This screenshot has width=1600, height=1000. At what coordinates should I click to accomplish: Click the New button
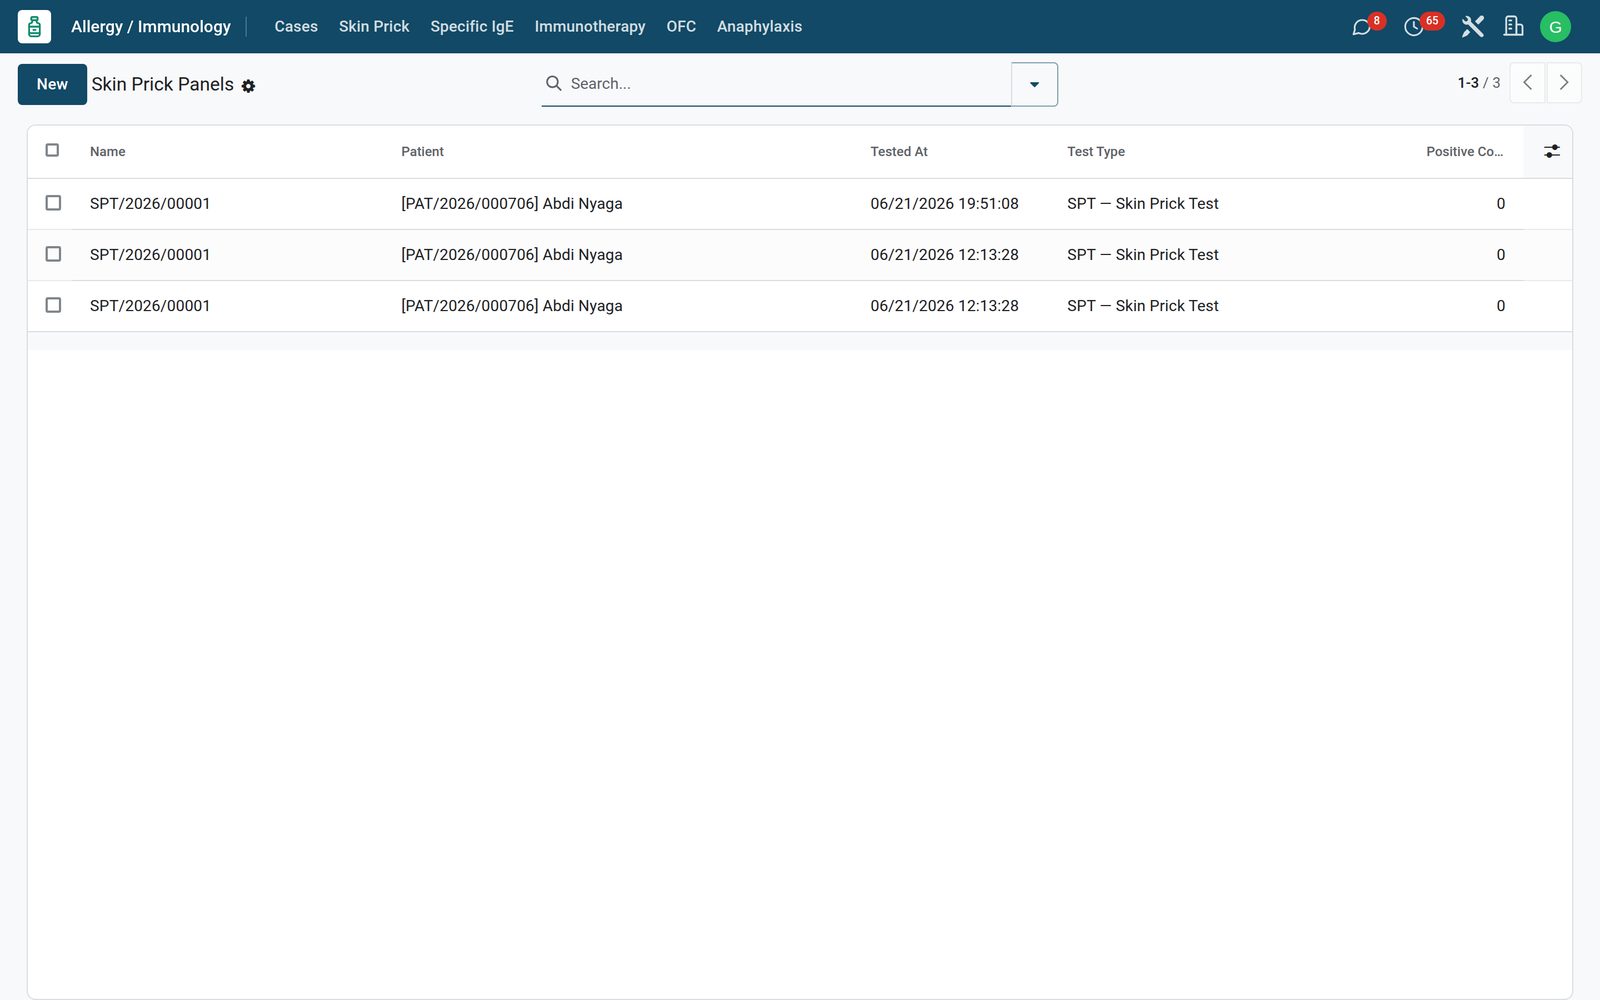52,84
